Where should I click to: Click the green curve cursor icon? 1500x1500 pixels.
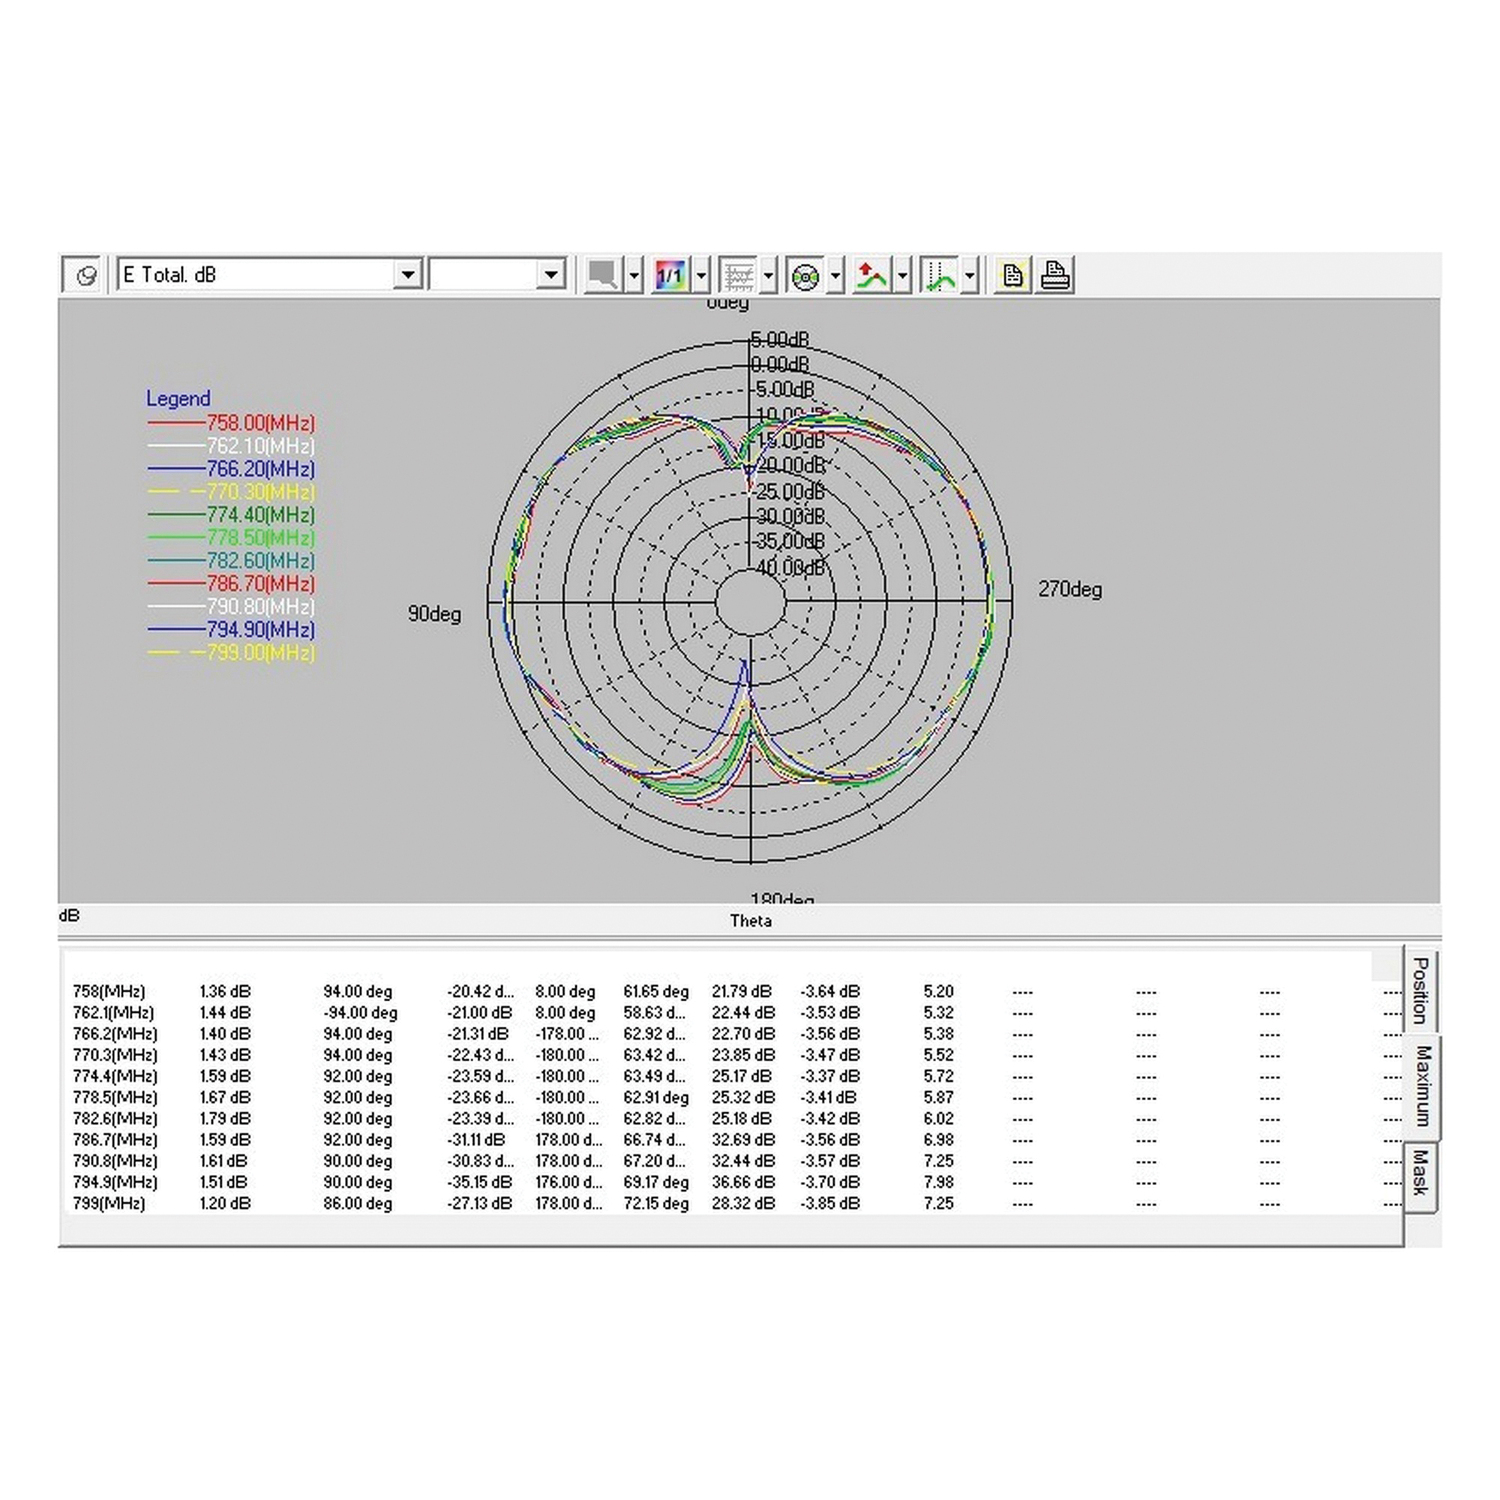939,275
